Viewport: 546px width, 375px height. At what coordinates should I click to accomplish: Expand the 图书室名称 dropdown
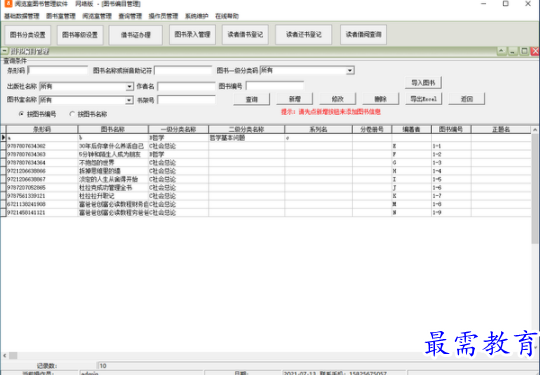(129, 100)
